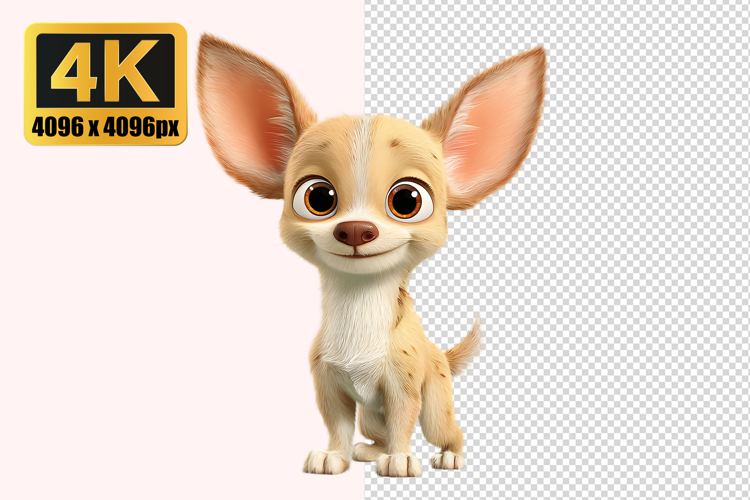Click the puppy's rear paw near the tail
The width and height of the screenshot is (750, 500).
(447, 458)
